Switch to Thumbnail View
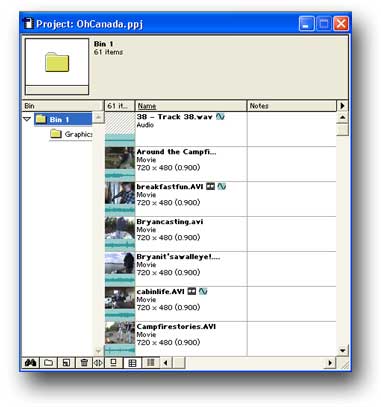This screenshot has height=407, width=381. coord(132,363)
